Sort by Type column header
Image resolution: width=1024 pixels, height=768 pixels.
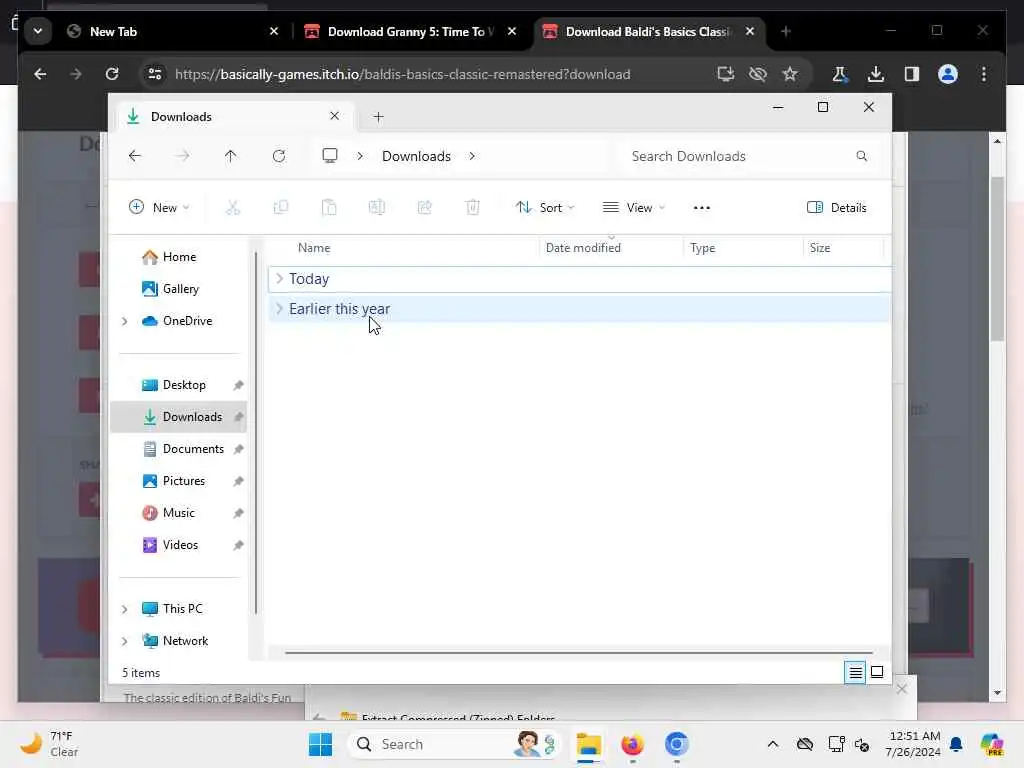pos(743,248)
